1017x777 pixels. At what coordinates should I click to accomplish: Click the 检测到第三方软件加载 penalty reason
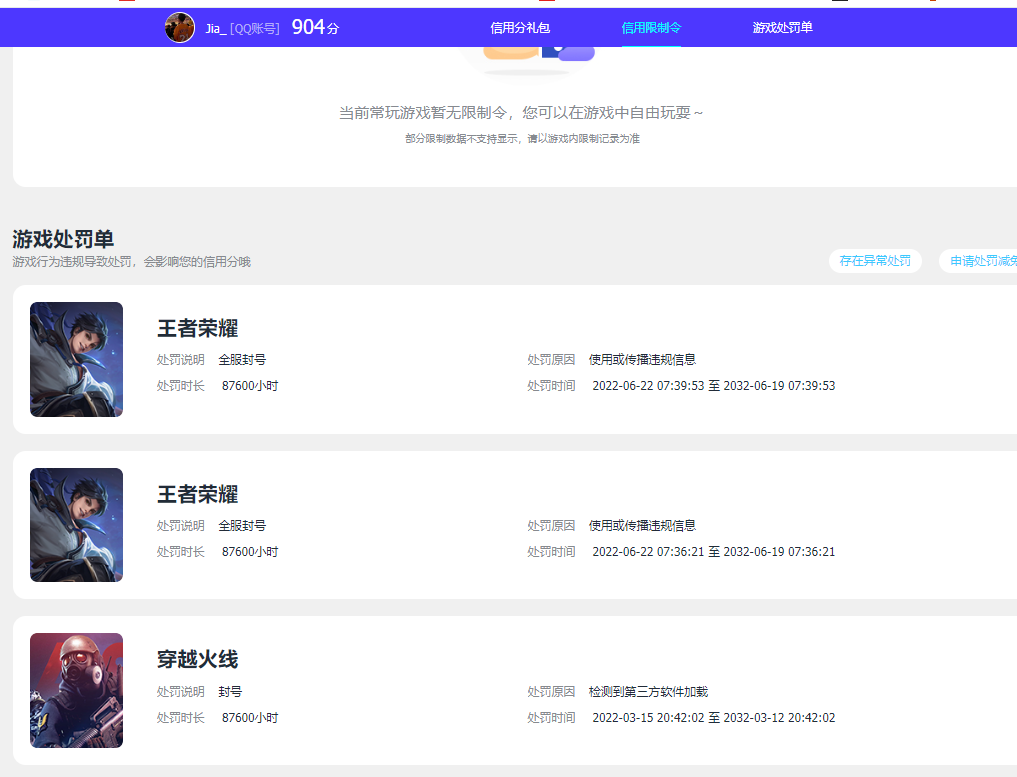[648, 692]
